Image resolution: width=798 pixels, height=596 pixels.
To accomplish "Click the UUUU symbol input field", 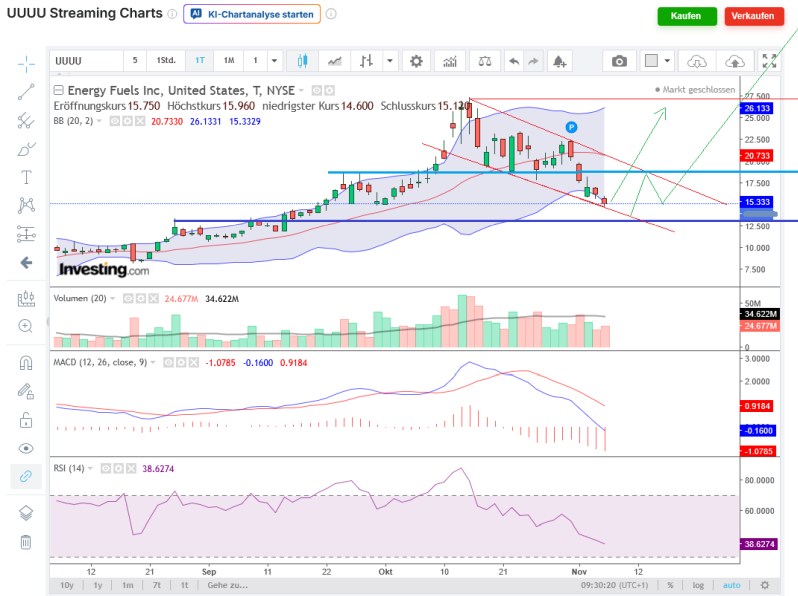I will tap(87, 61).
